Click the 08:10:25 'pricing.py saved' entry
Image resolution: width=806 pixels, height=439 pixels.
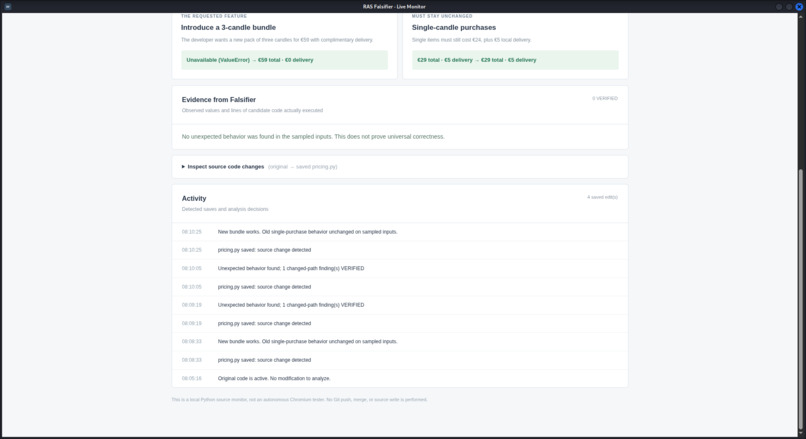400,250
